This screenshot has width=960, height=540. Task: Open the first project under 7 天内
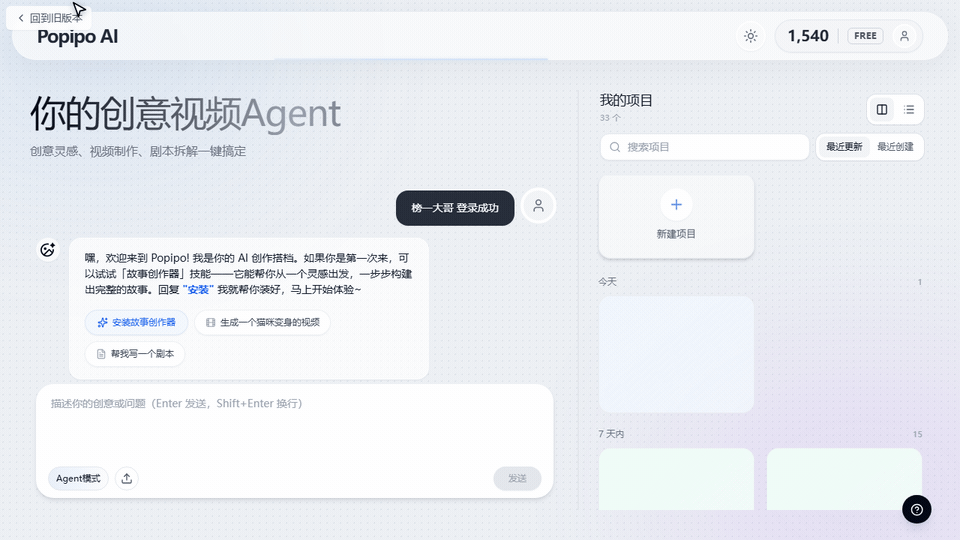(x=676, y=479)
